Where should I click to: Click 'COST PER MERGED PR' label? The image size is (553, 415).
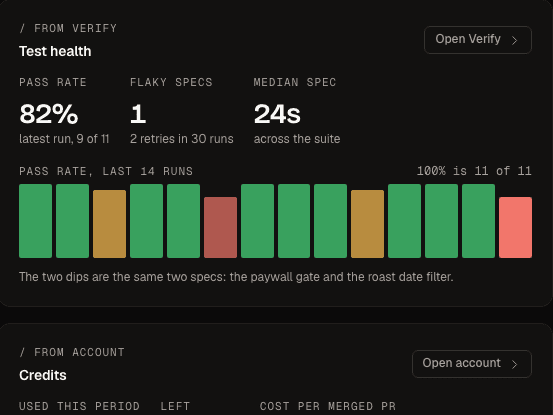328,406
